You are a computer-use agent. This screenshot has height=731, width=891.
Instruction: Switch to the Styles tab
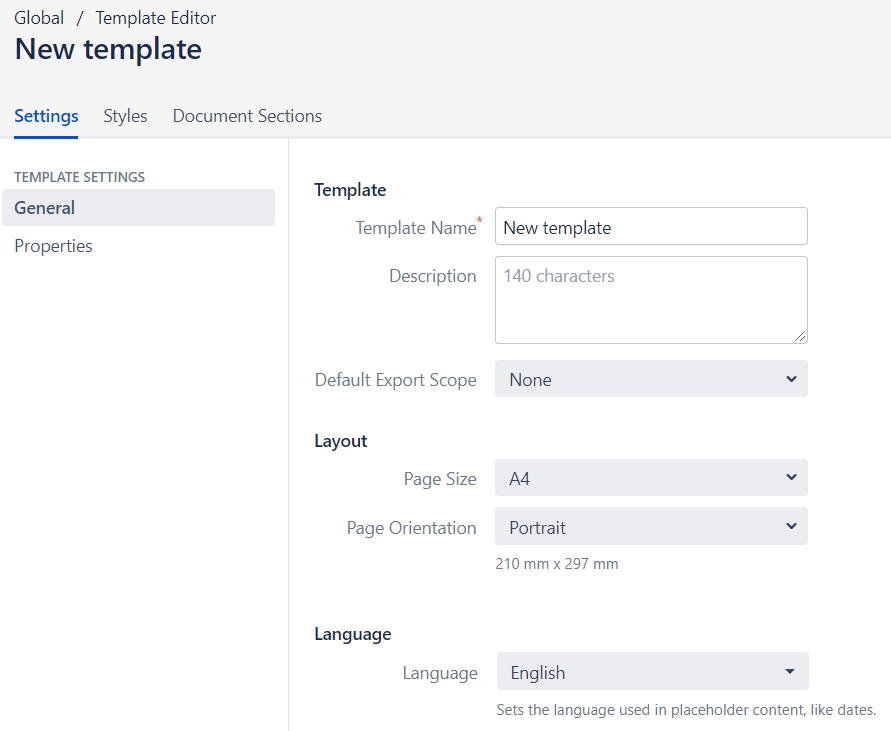[125, 116]
